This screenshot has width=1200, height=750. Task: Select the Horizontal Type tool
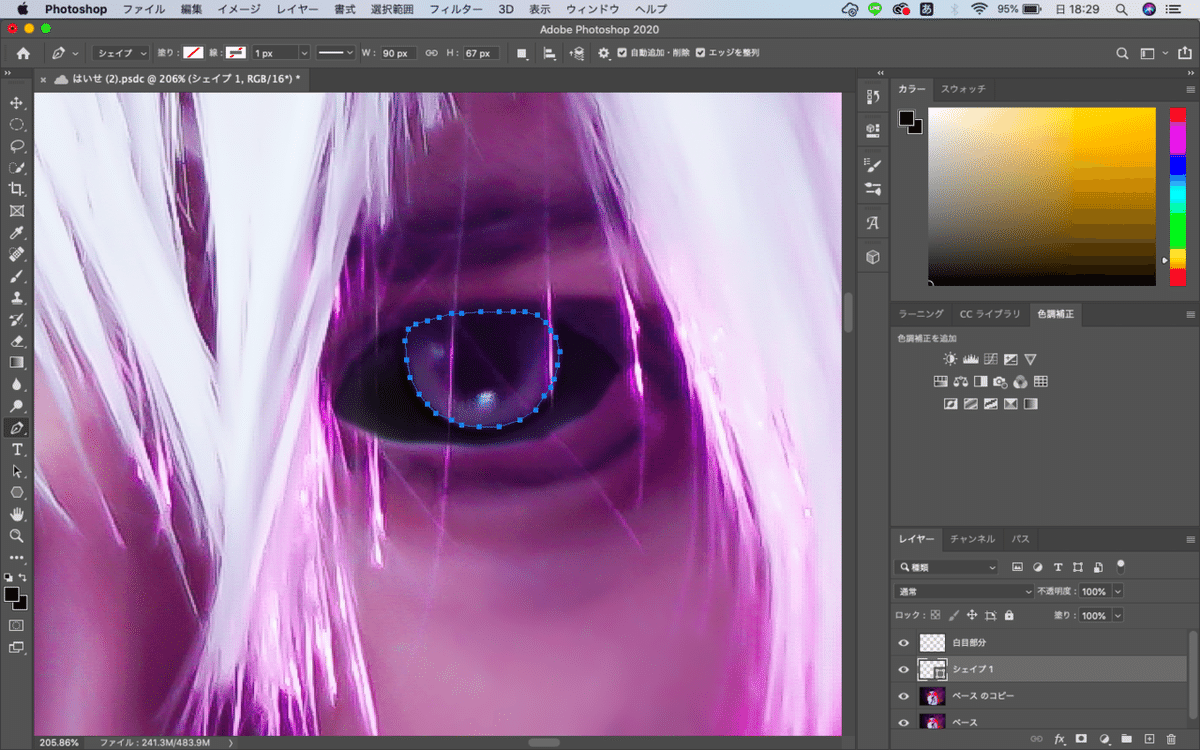click(x=17, y=450)
